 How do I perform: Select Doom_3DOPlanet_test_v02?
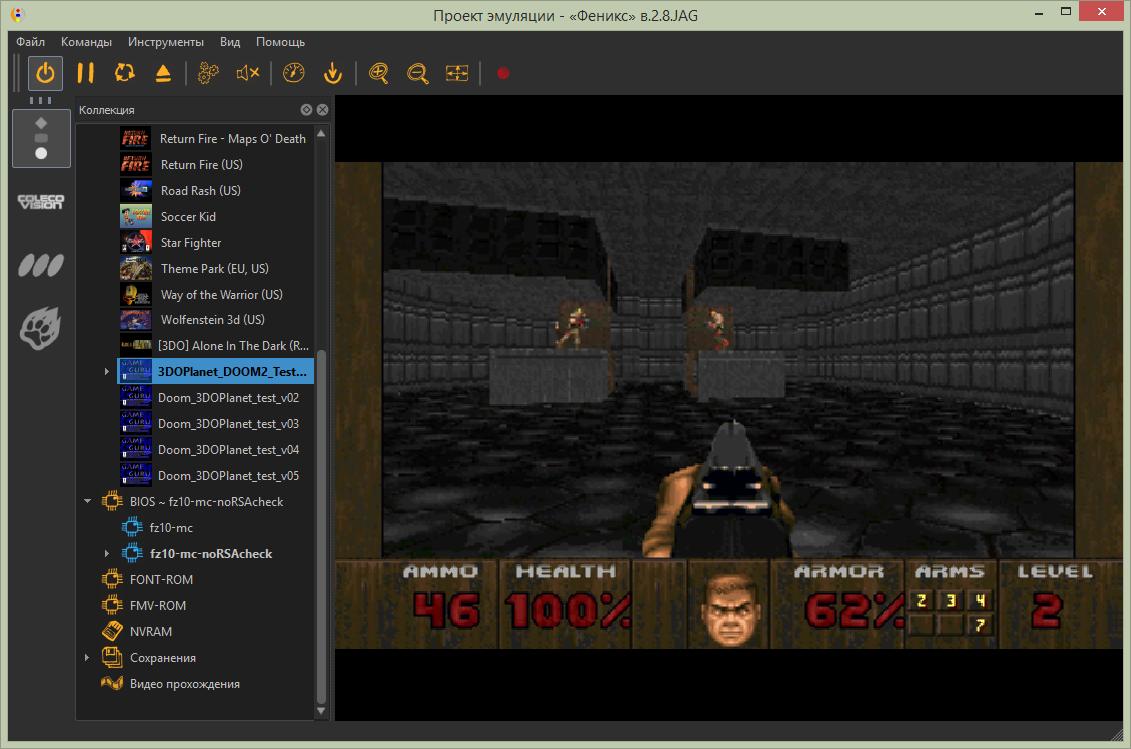coord(228,398)
